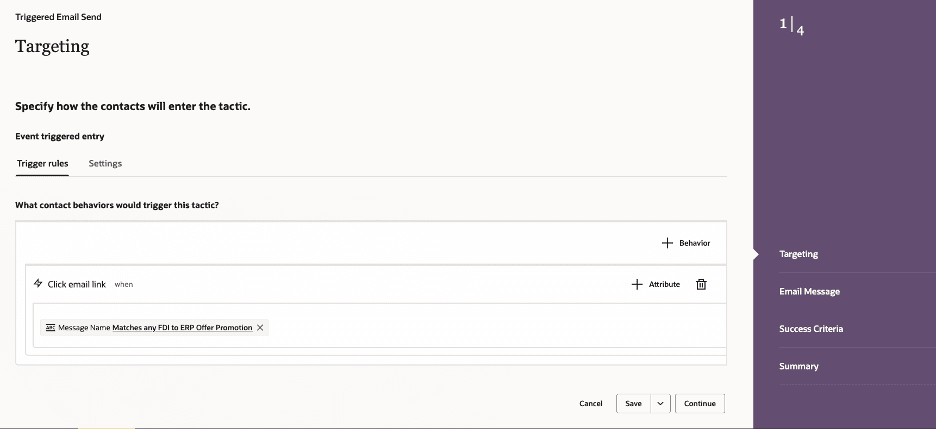Click the step counter '1 | 4'
This screenshot has height=430, width=936.
(792, 27)
